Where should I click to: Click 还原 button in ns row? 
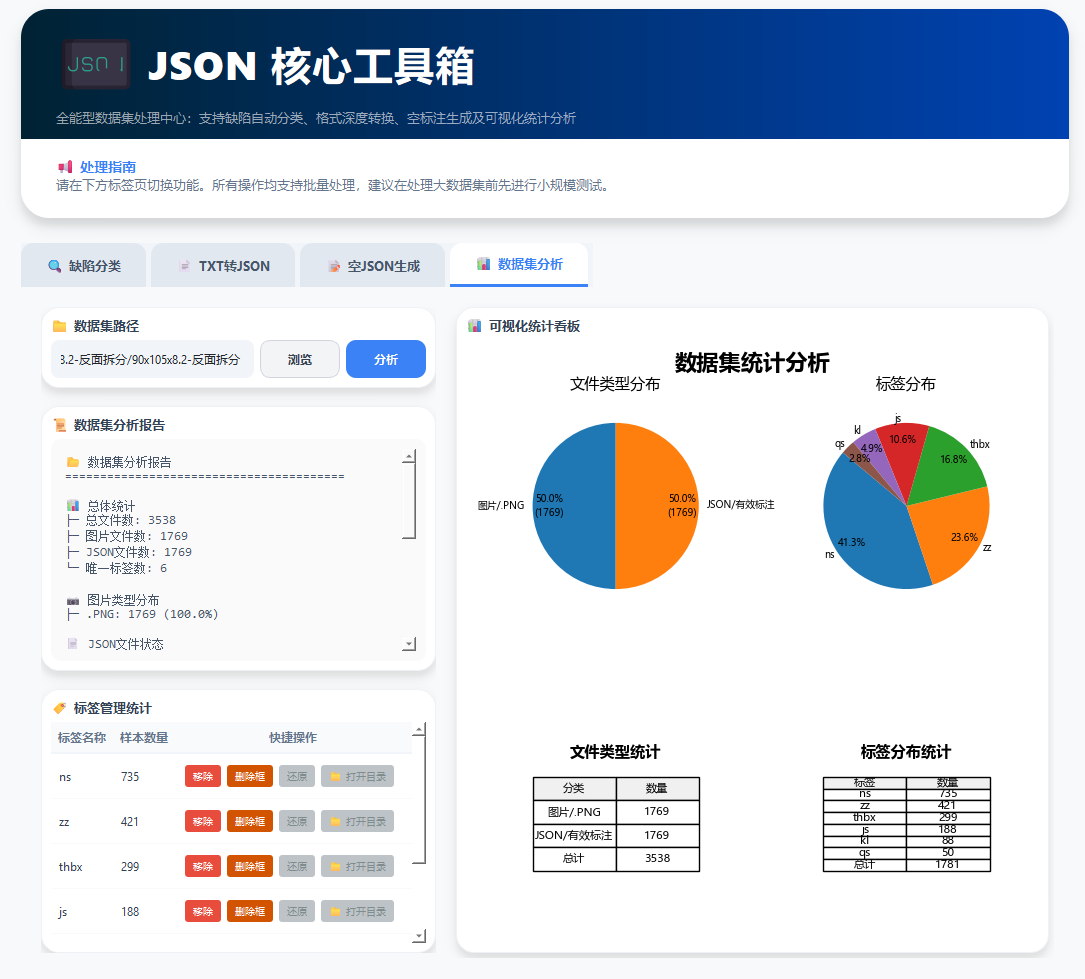click(x=297, y=776)
